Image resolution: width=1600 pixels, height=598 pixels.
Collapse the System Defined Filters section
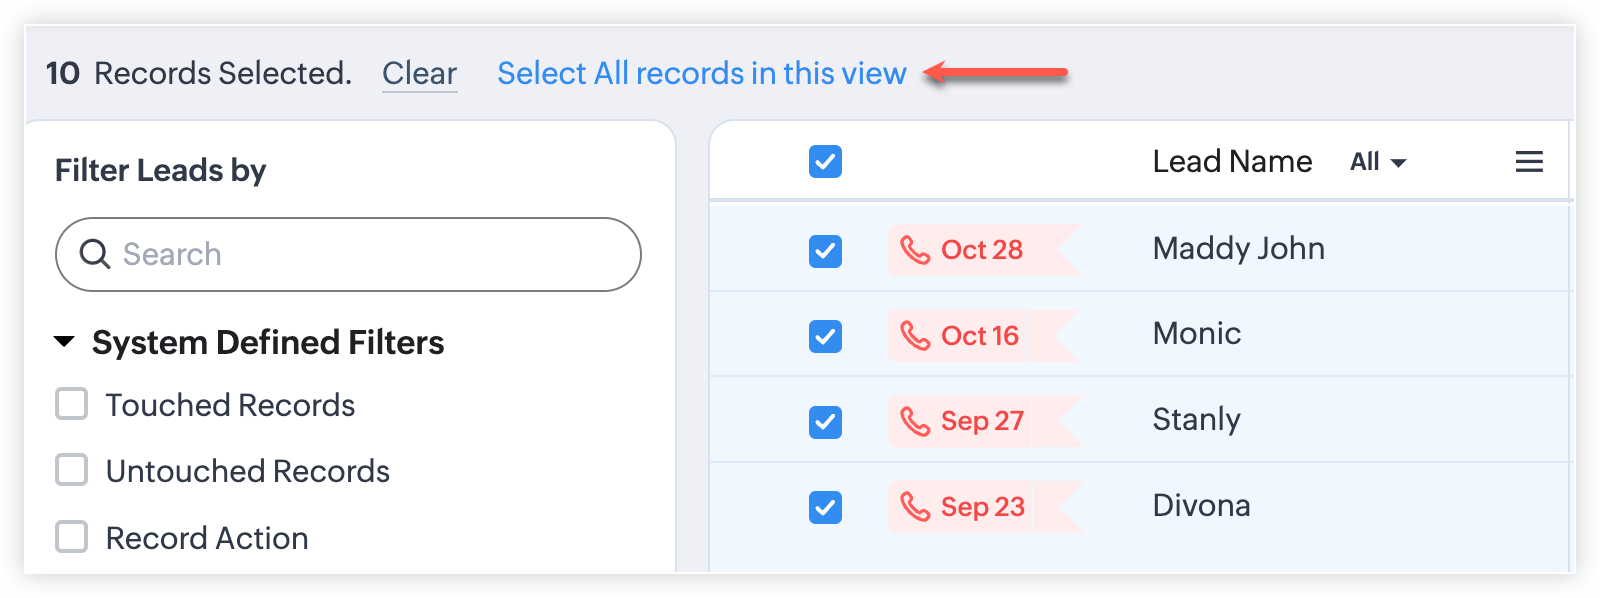(x=64, y=342)
